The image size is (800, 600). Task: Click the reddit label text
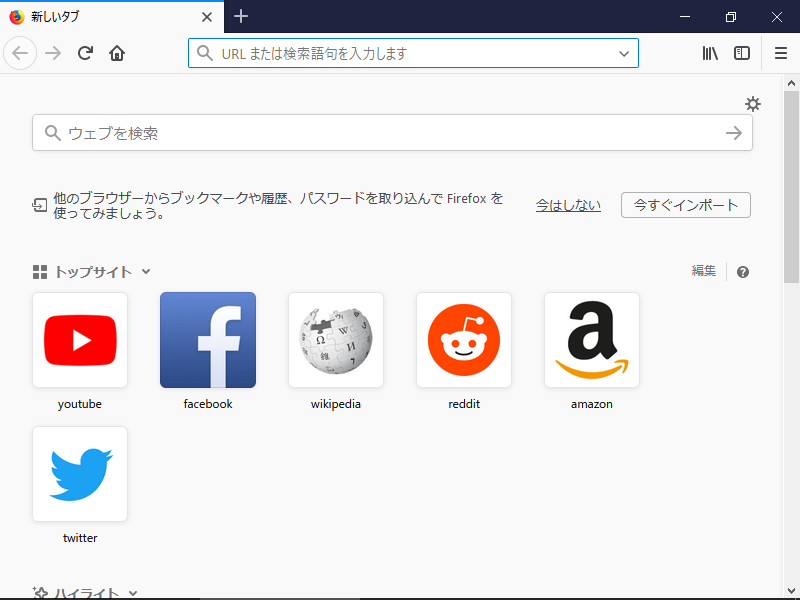pos(464,404)
